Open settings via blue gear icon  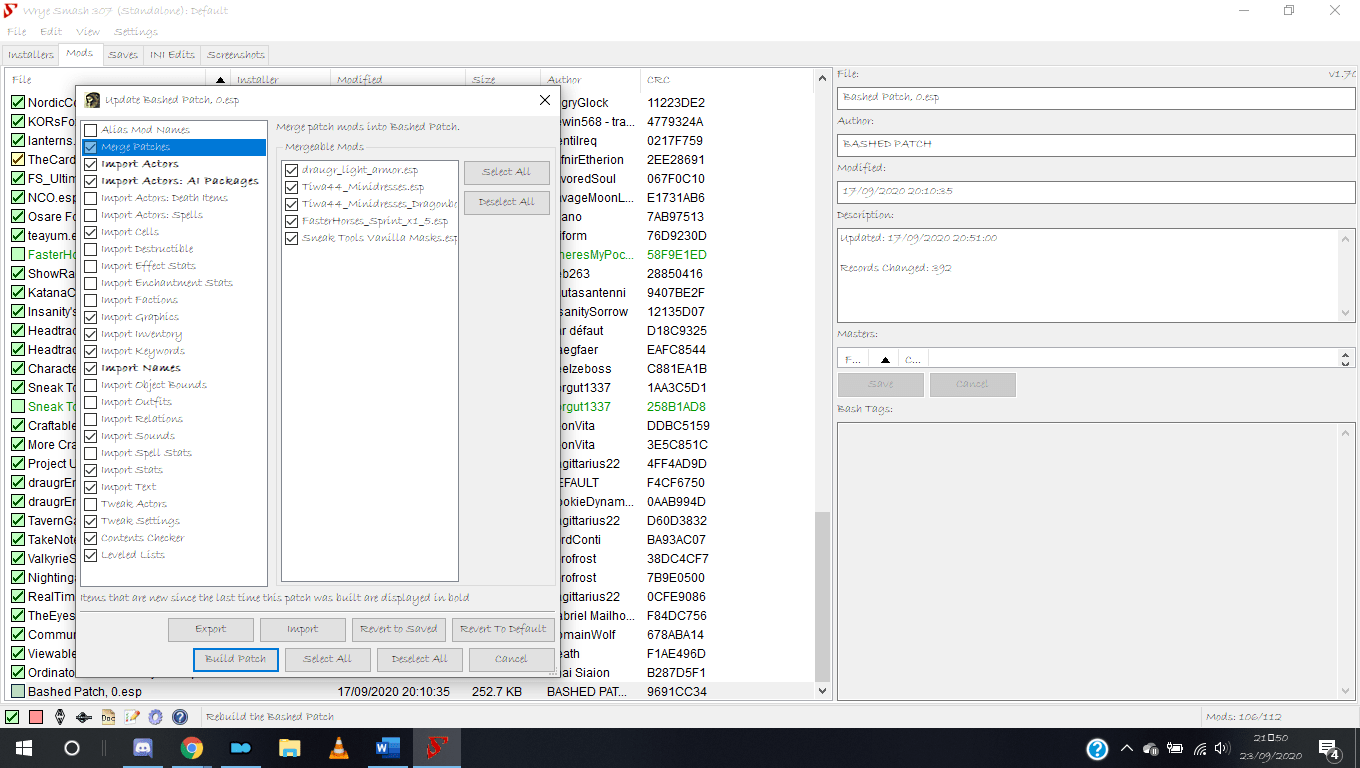[x=155, y=717]
